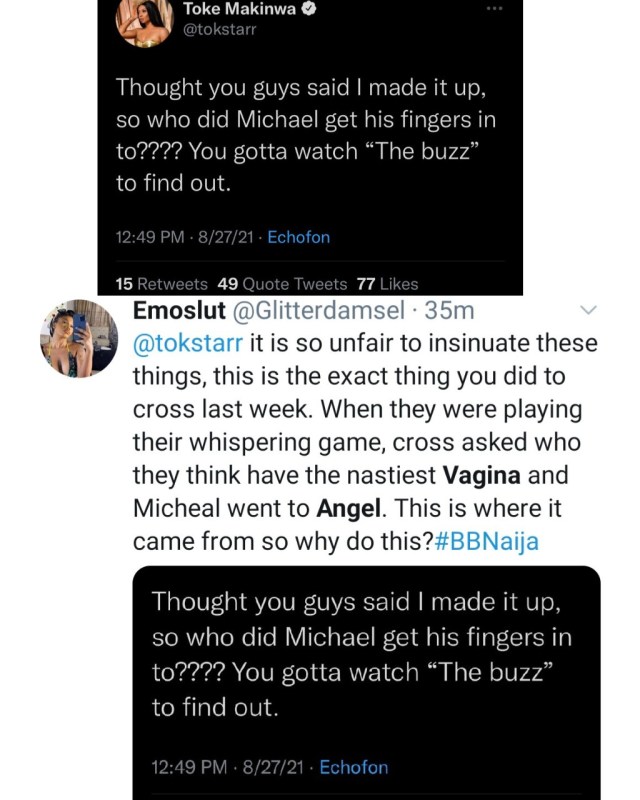This screenshot has height=800, width=640.
Task: Open the three-dot more options menu
Action: pyautogui.click(x=495, y=9)
